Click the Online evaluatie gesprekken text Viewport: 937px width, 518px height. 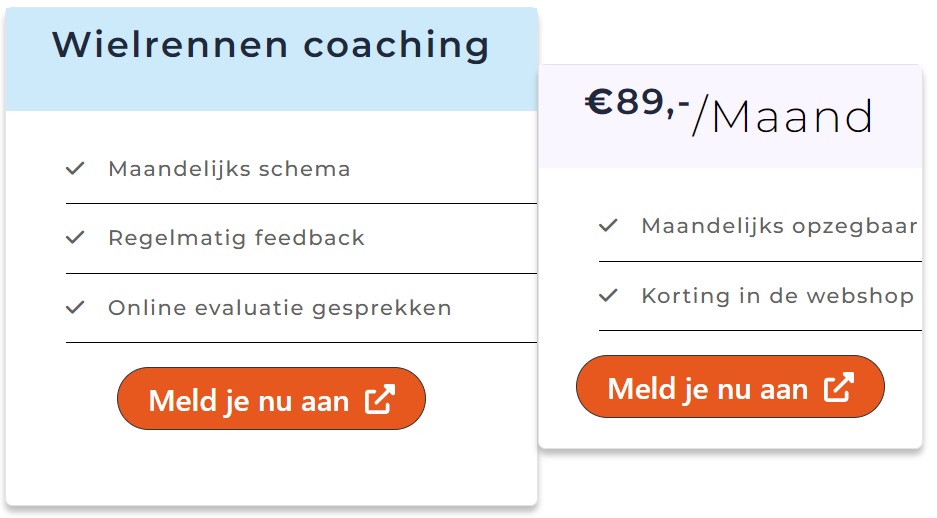coord(280,308)
